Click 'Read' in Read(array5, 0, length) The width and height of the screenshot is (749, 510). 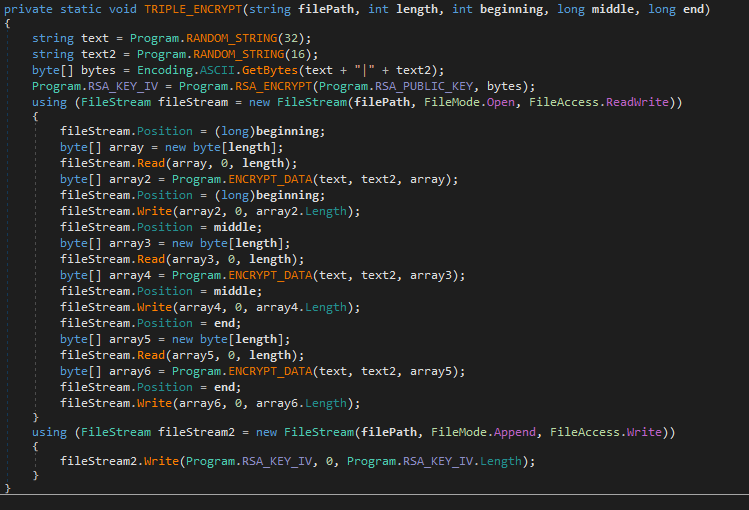[x=151, y=355]
